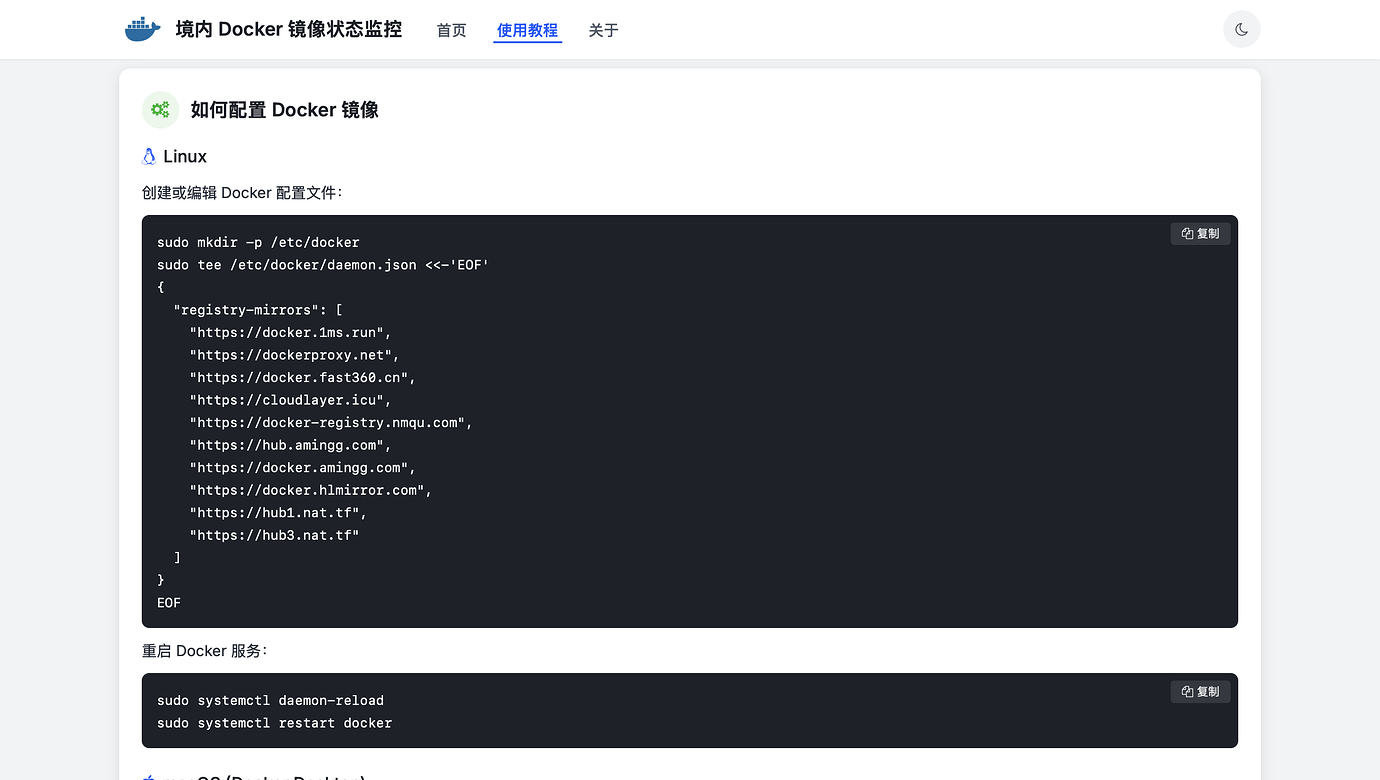Select the active 使用教程 tab
The image size is (1380, 780).
click(x=527, y=30)
